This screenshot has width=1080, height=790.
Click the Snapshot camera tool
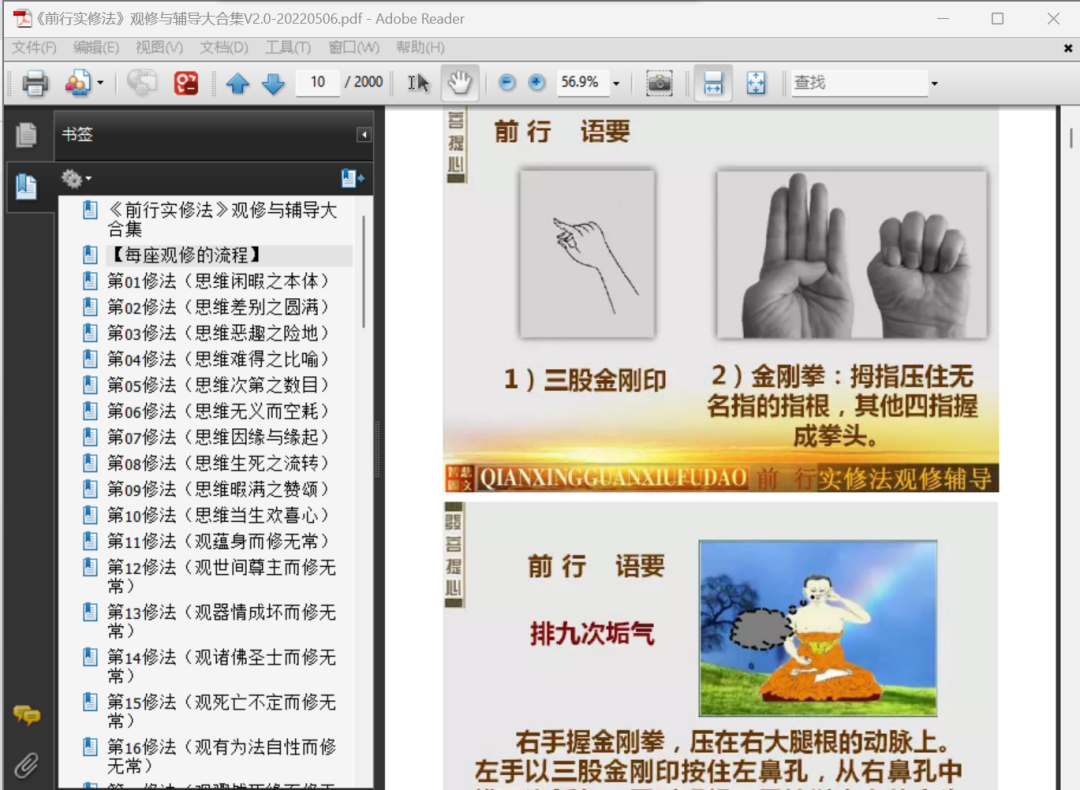pyautogui.click(x=659, y=83)
